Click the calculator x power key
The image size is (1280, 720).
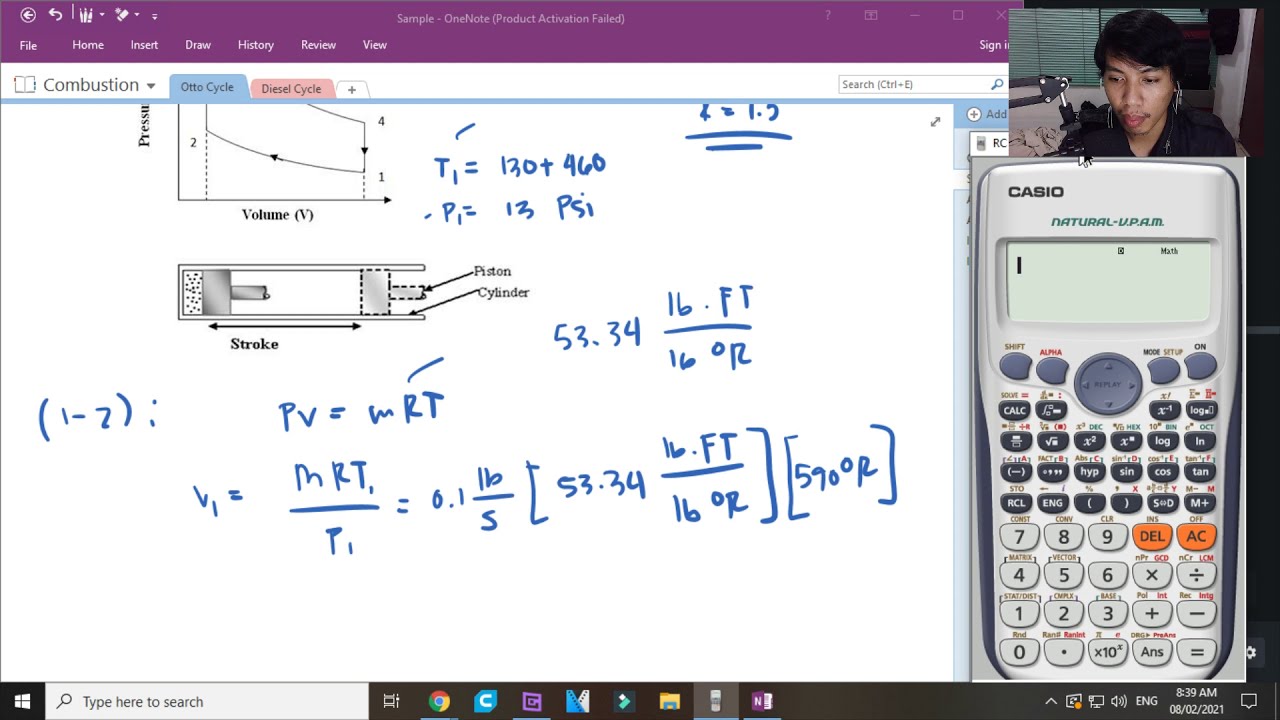[x=1126, y=441]
